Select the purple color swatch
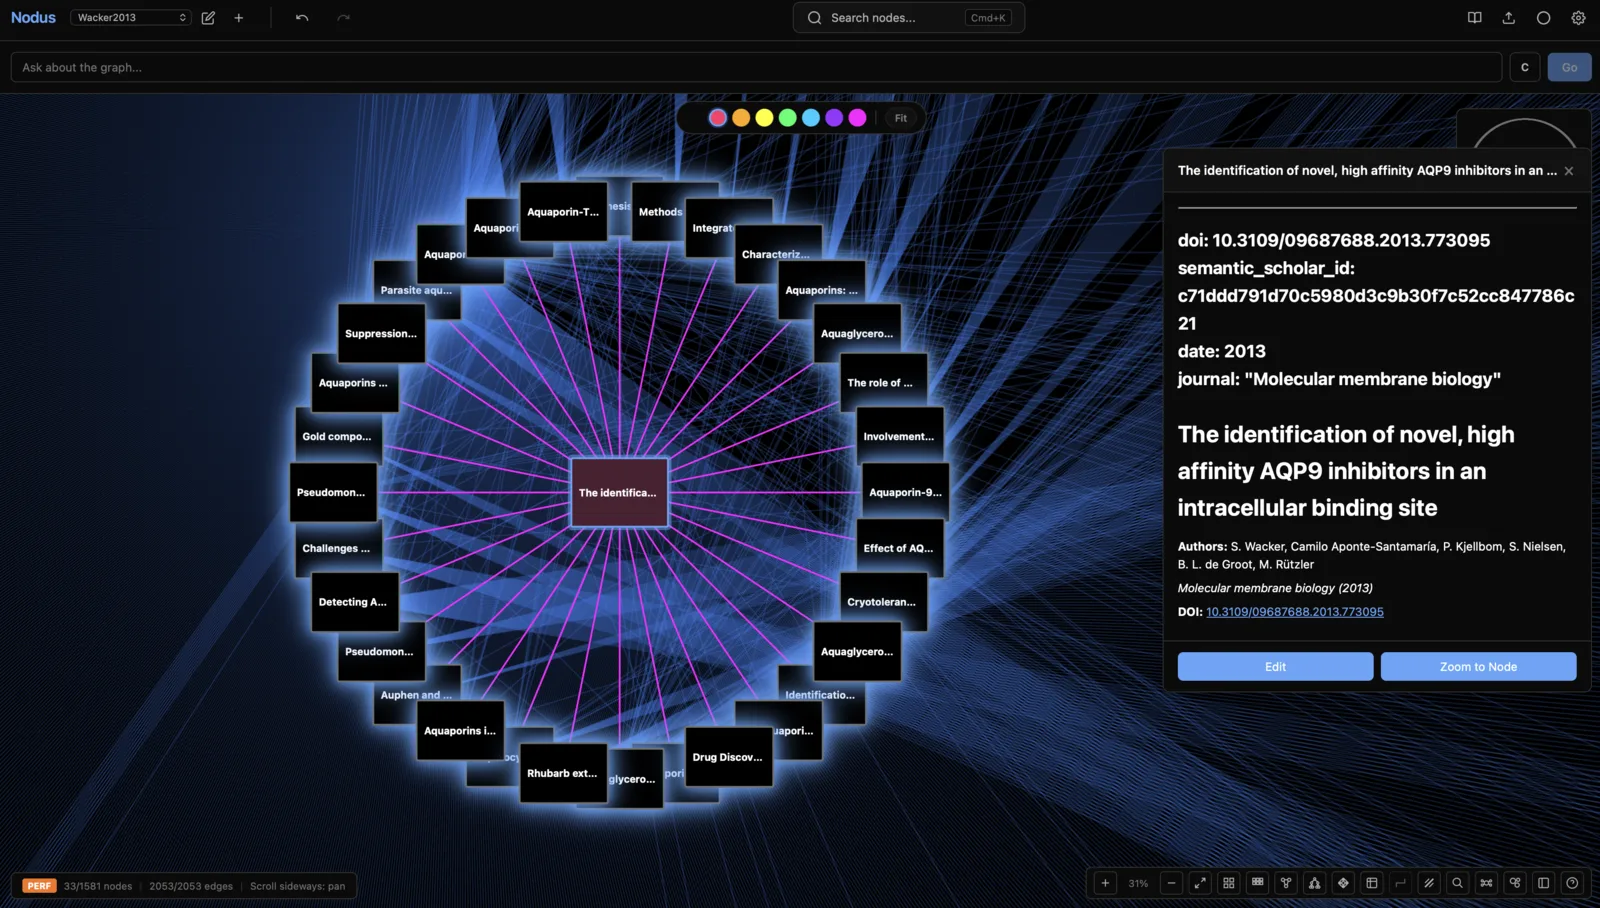Viewport: 1600px width, 908px height. [x=834, y=118]
